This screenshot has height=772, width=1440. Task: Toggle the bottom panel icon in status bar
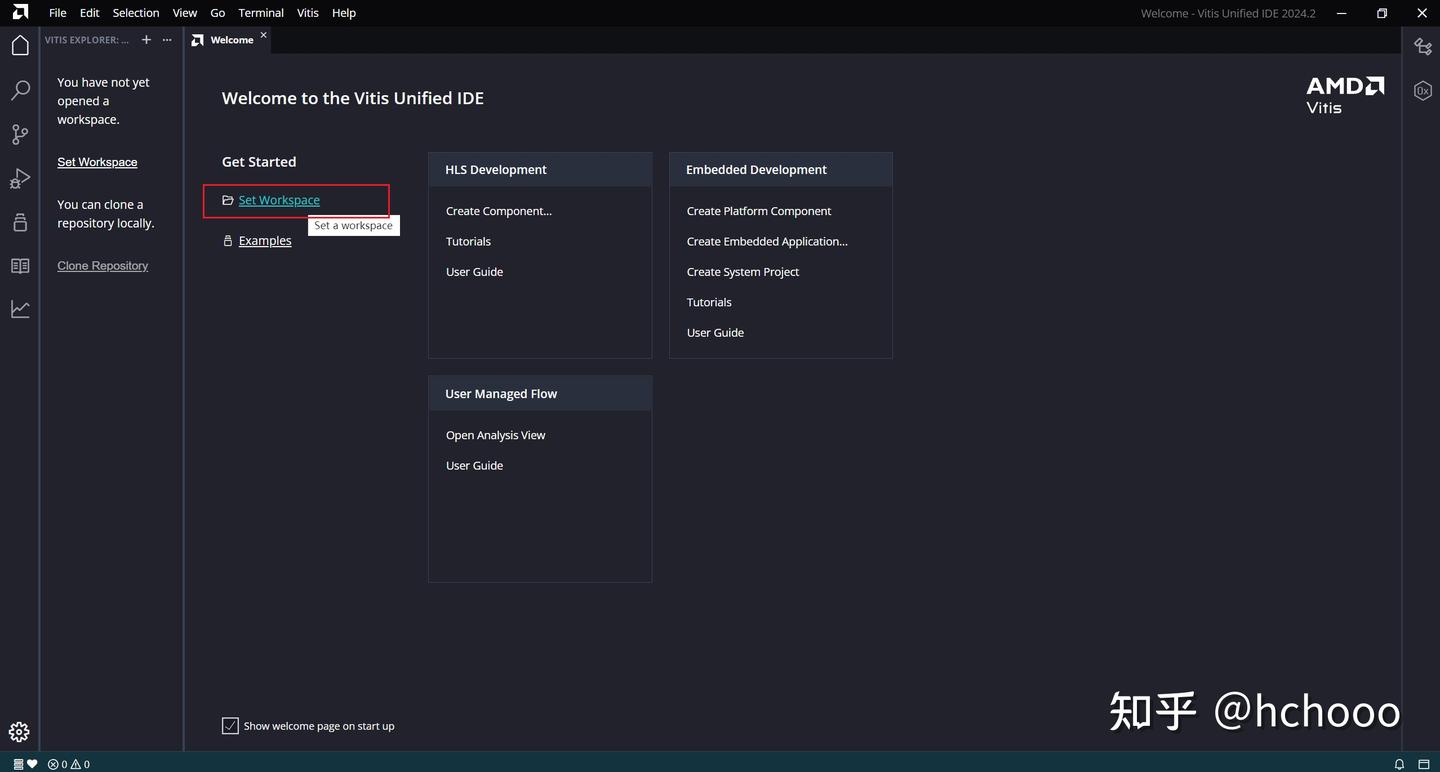click(x=1424, y=764)
